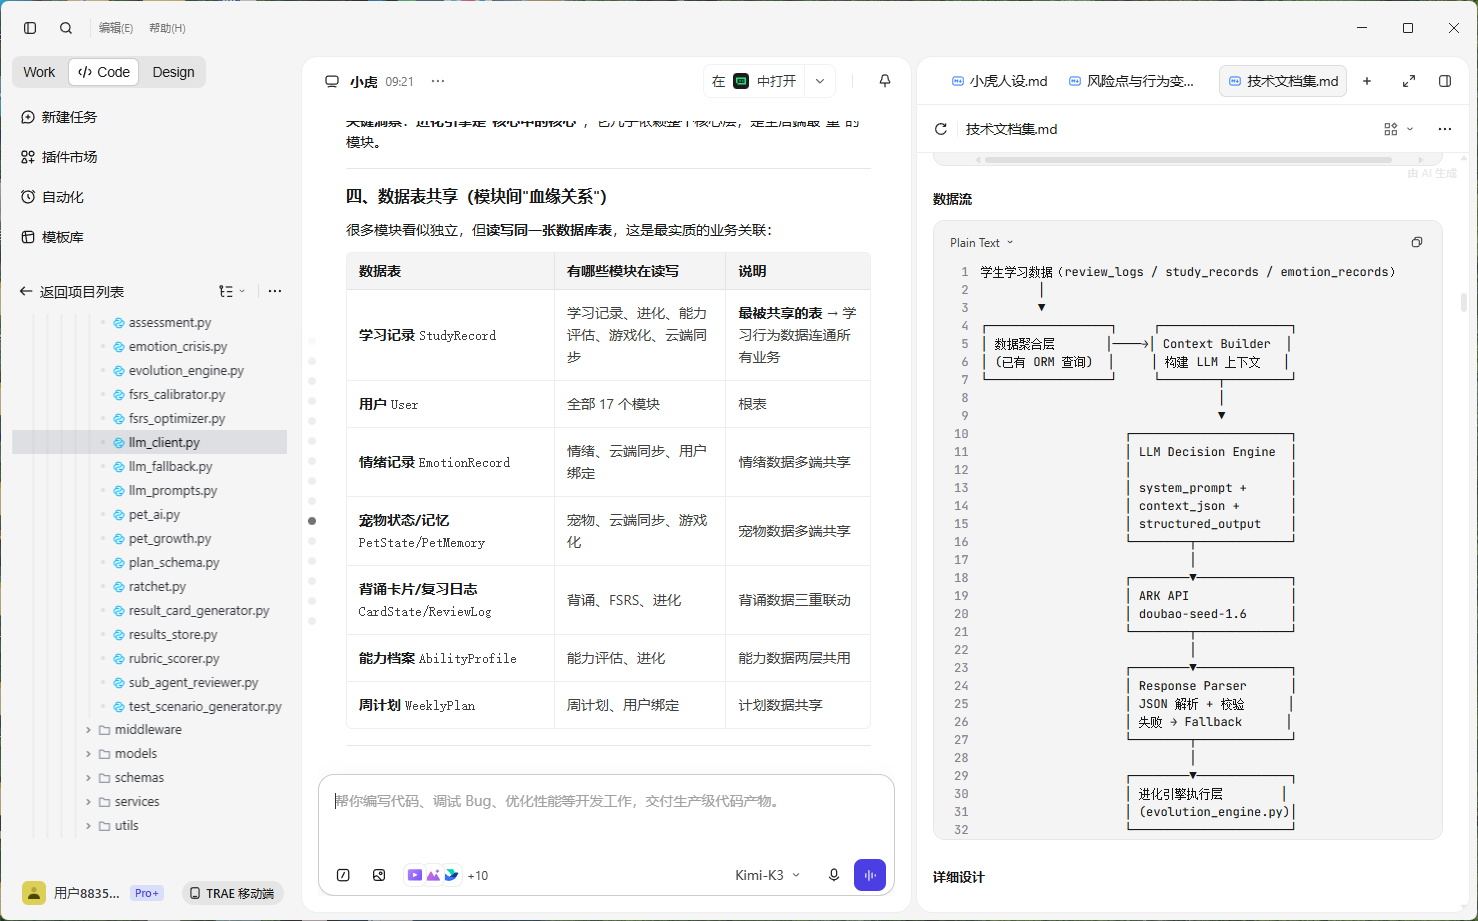Open rubric_scorer.py file
Screen dimensions: 1478x921
pos(166,658)
